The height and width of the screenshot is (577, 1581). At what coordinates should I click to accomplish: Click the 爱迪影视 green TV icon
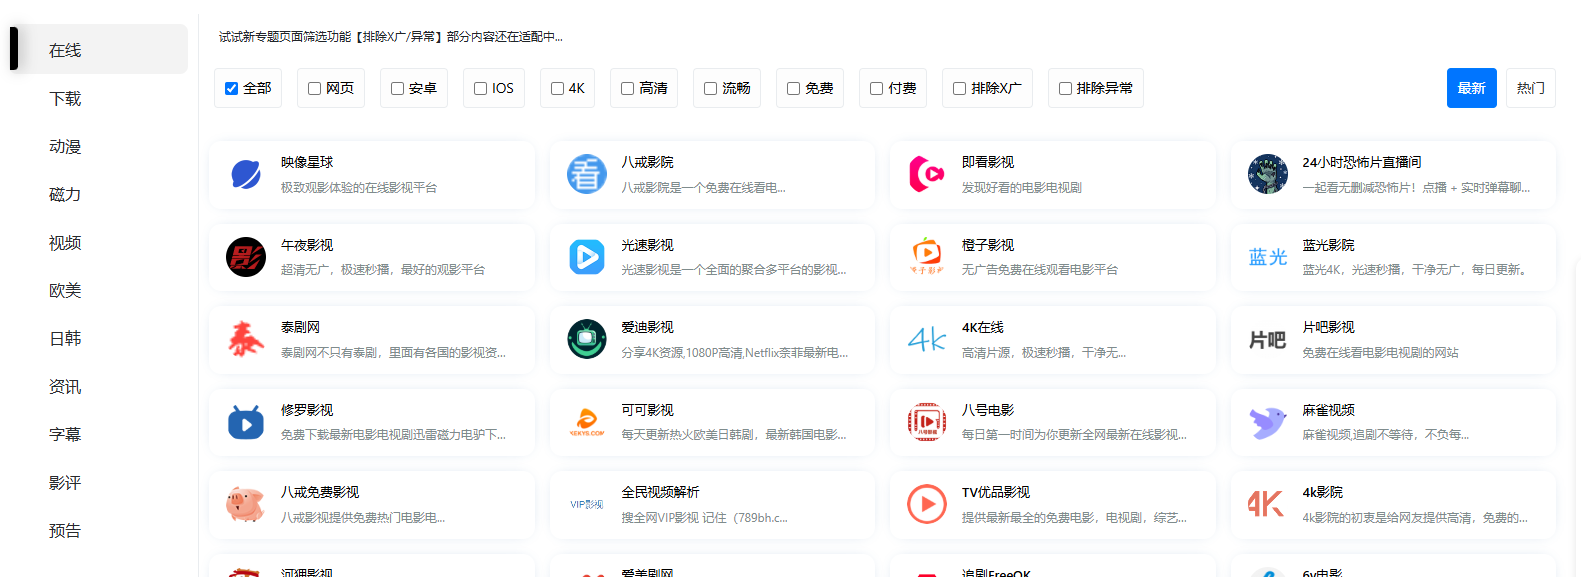point(587,340)
